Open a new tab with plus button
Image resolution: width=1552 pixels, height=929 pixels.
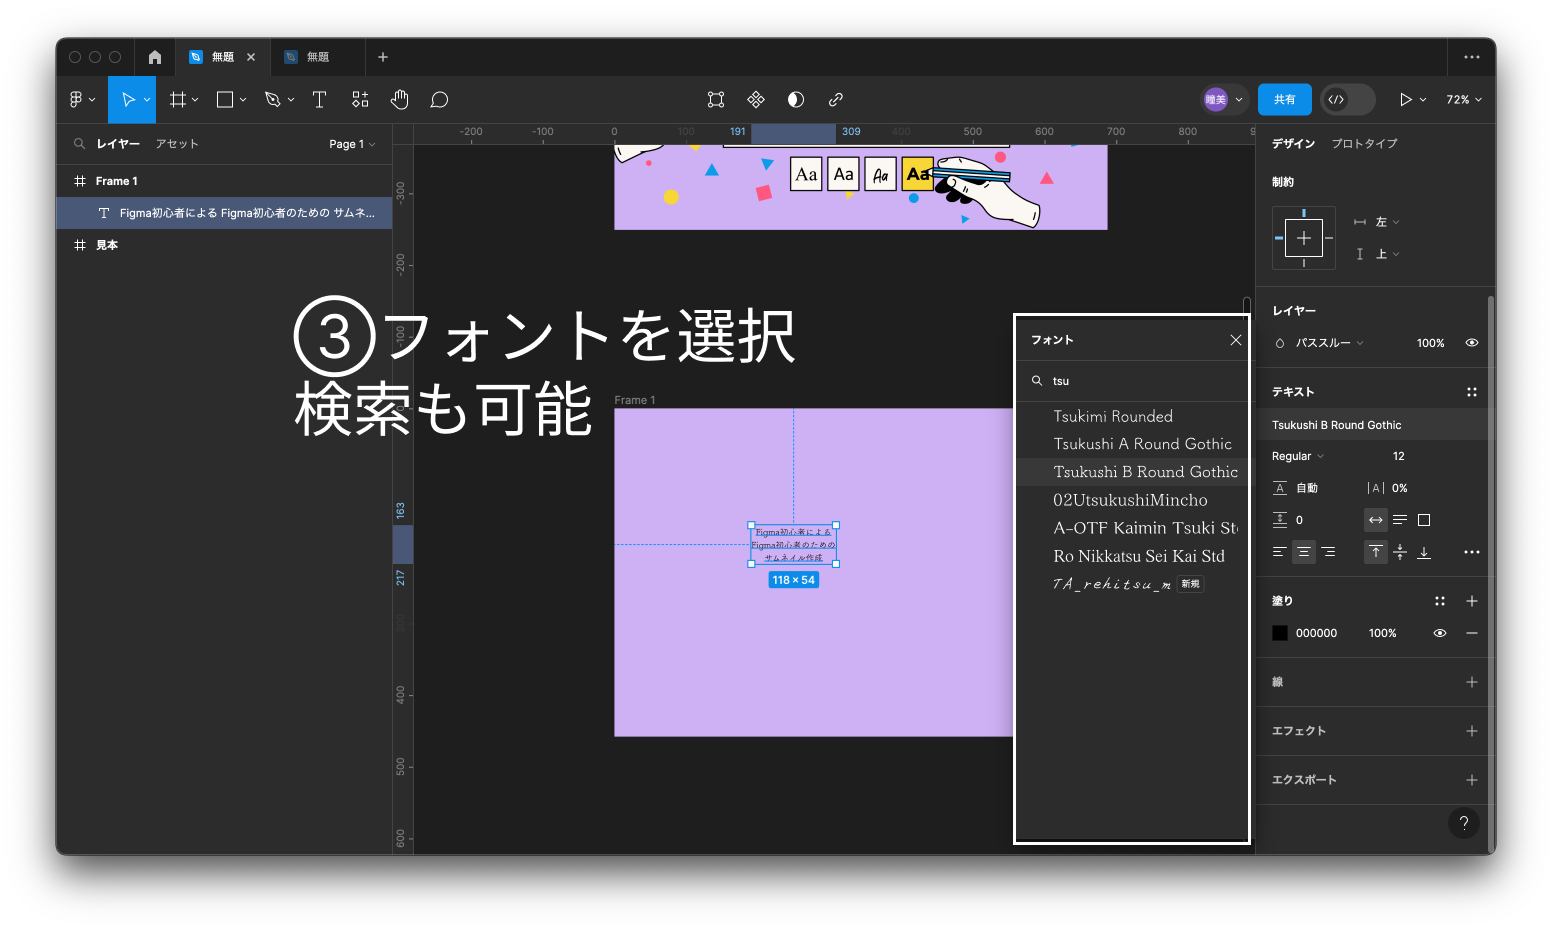click(x=383, y=57)
